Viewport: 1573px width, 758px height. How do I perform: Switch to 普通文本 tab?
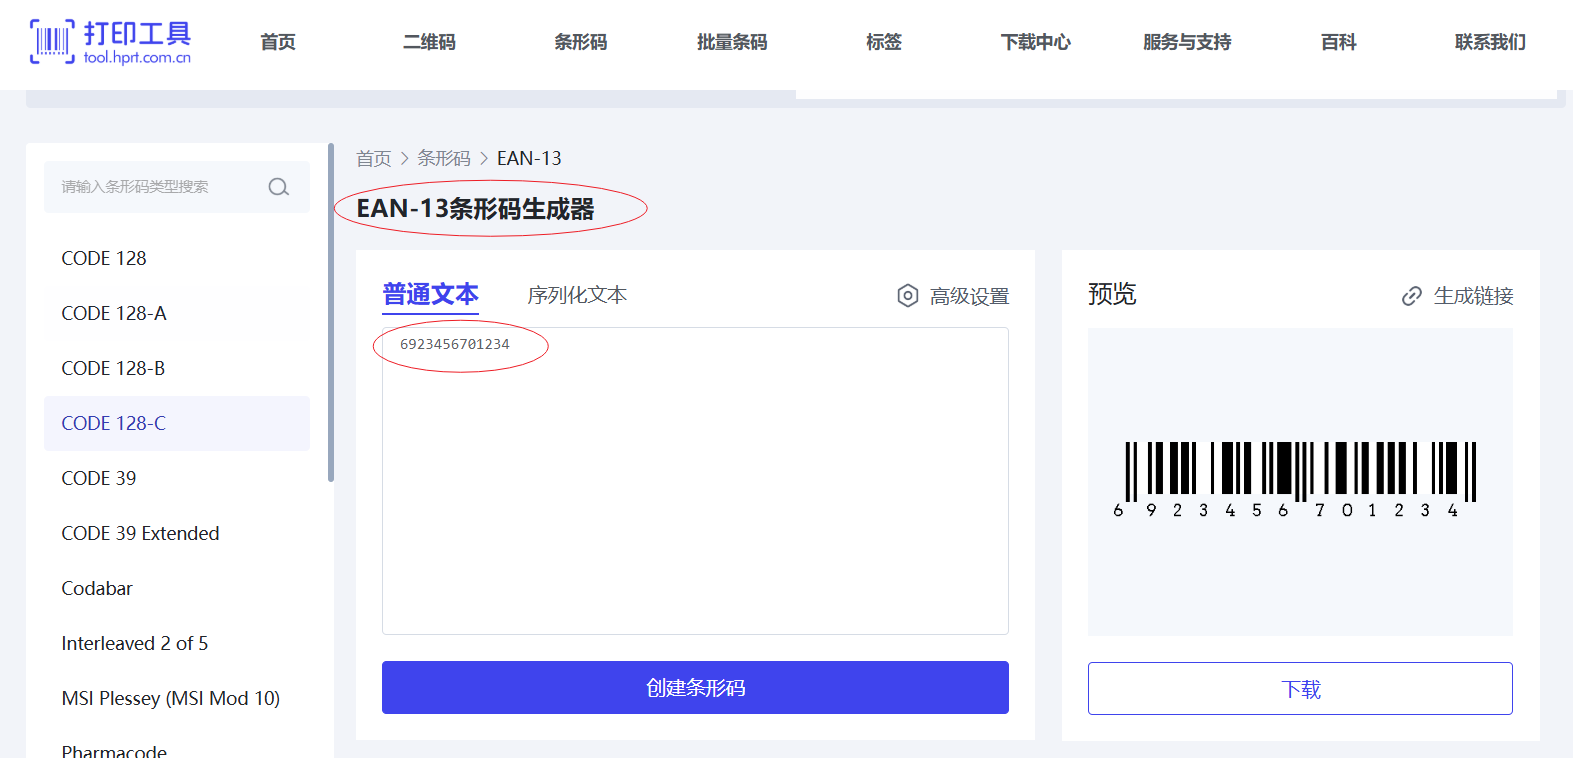(430, 295)
